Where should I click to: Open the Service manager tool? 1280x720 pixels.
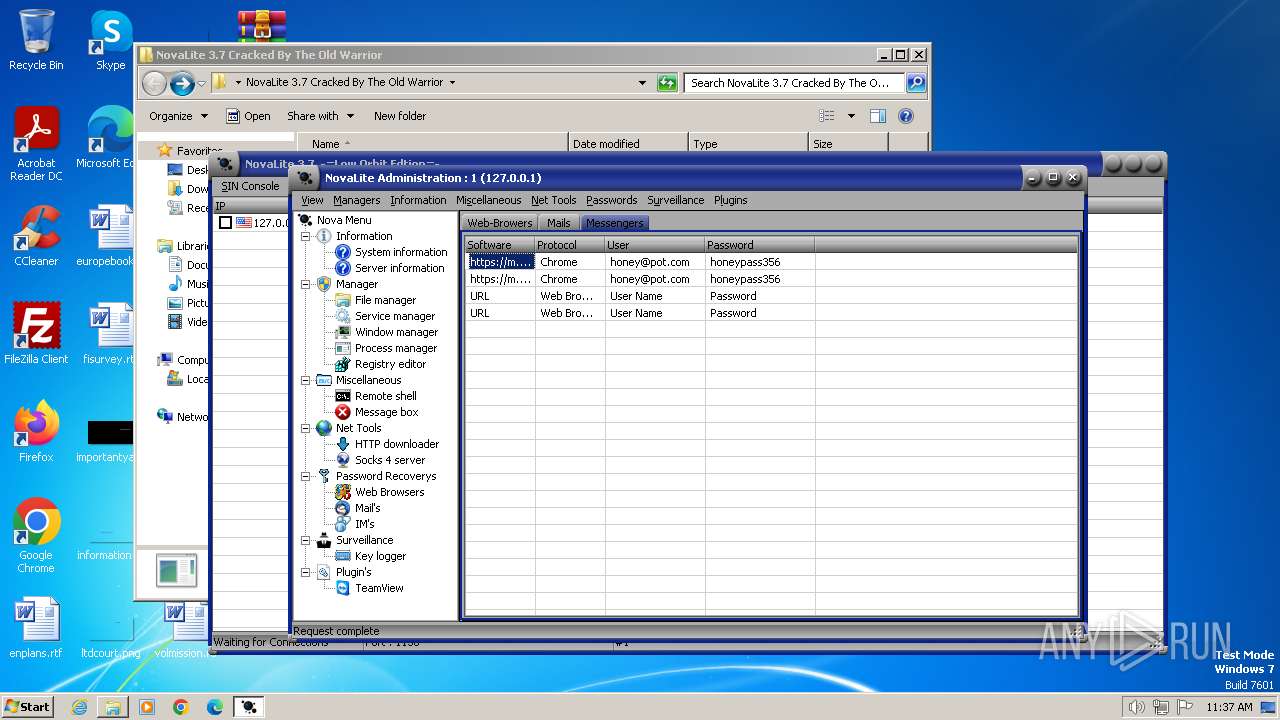point(395,316)
